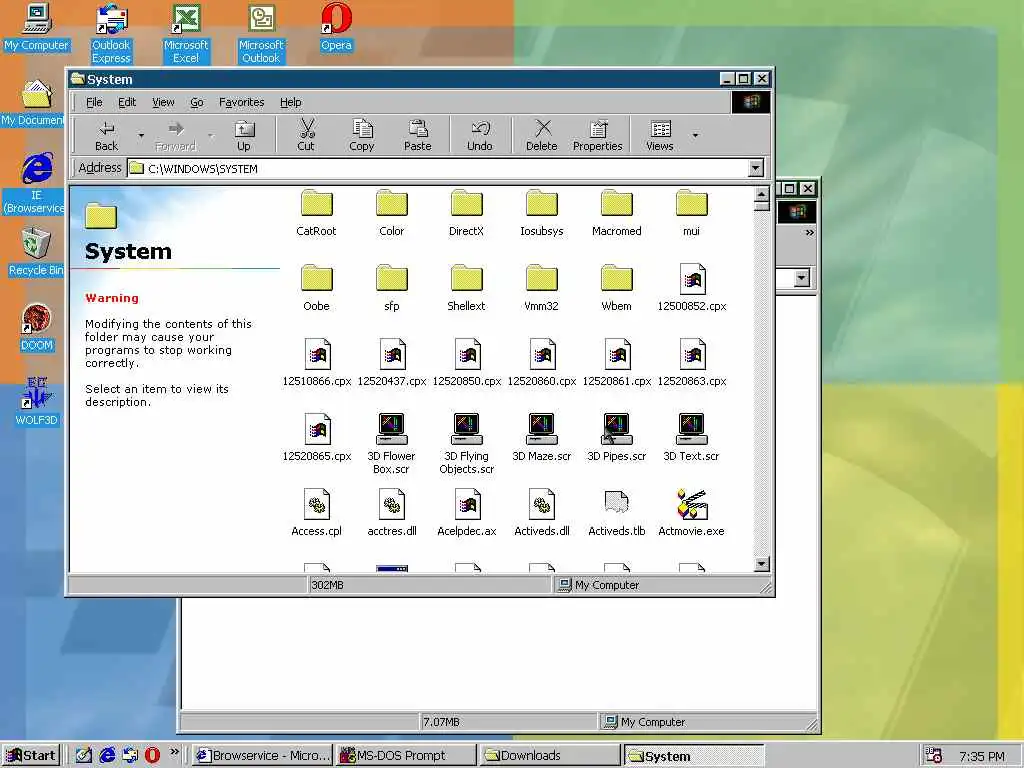The width and height of the screenshot is (1024, 768).
Task: Select the Macromed folder
Action: [x=616, y=213]
